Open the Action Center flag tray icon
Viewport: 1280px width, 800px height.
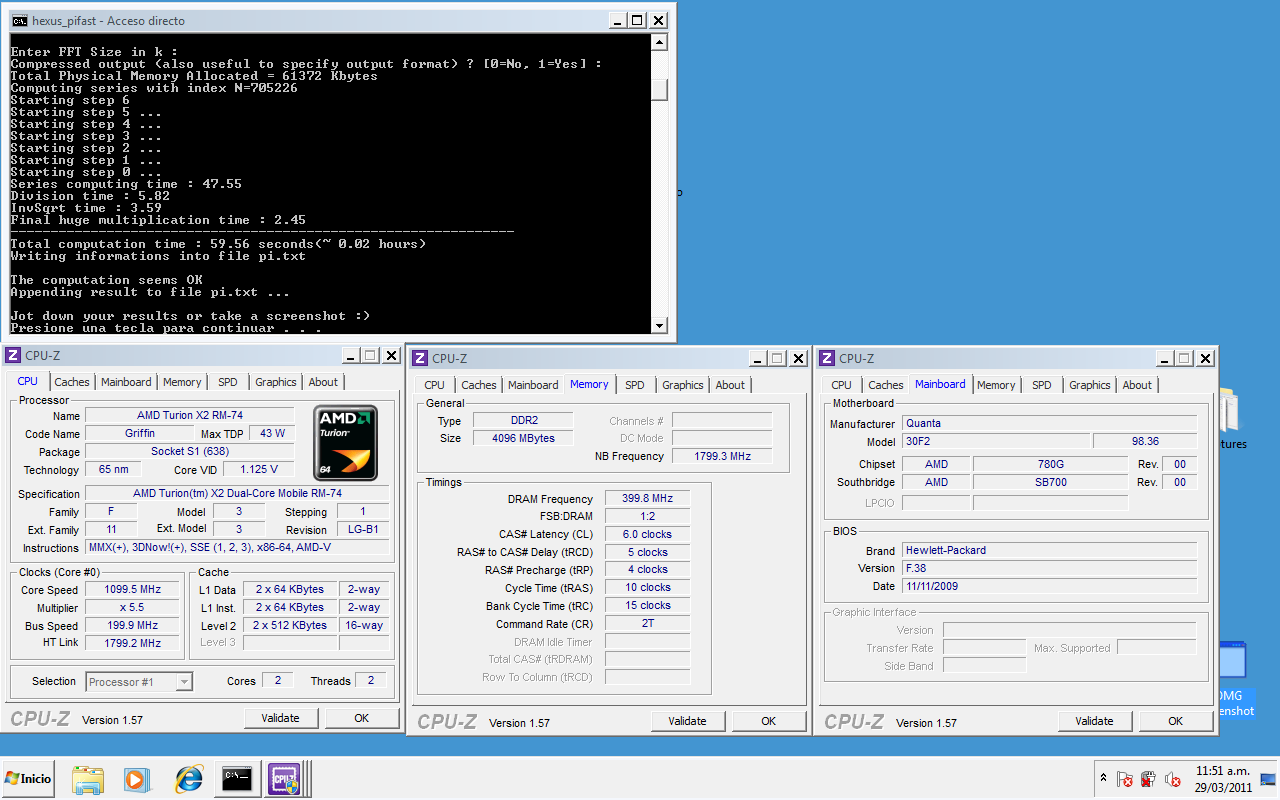point(1125,779)
